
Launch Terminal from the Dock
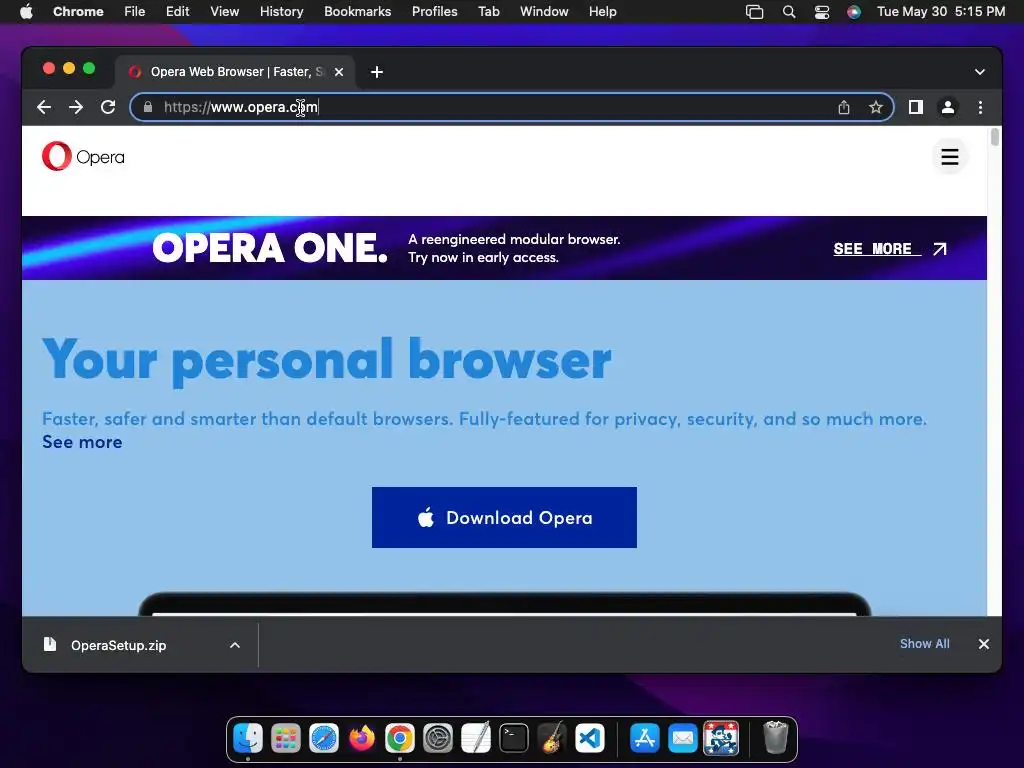pyautogui.click(x=514, y=739)
